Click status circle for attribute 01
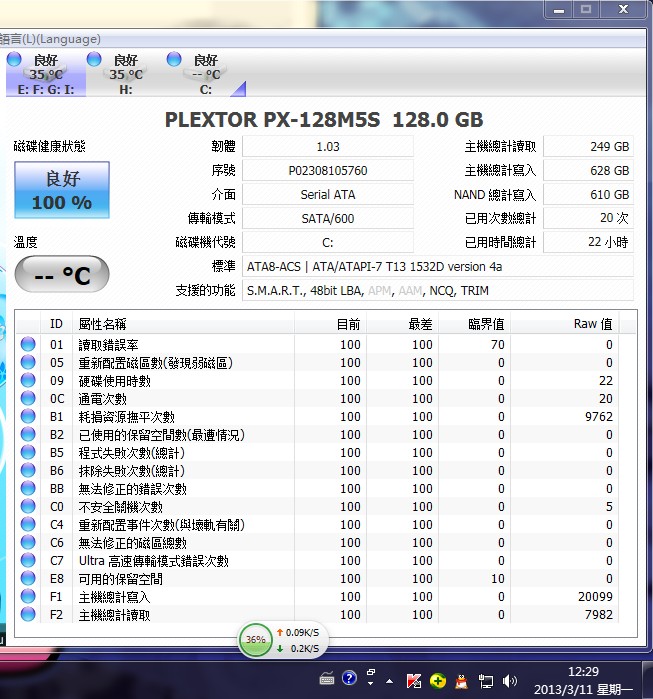This screenshot has height=699, width=653. (28, 344)
